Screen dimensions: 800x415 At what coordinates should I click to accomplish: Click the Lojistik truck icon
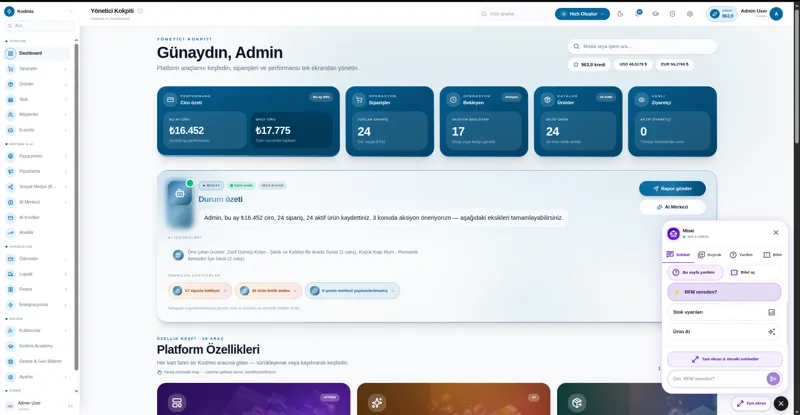pos(10,274)
